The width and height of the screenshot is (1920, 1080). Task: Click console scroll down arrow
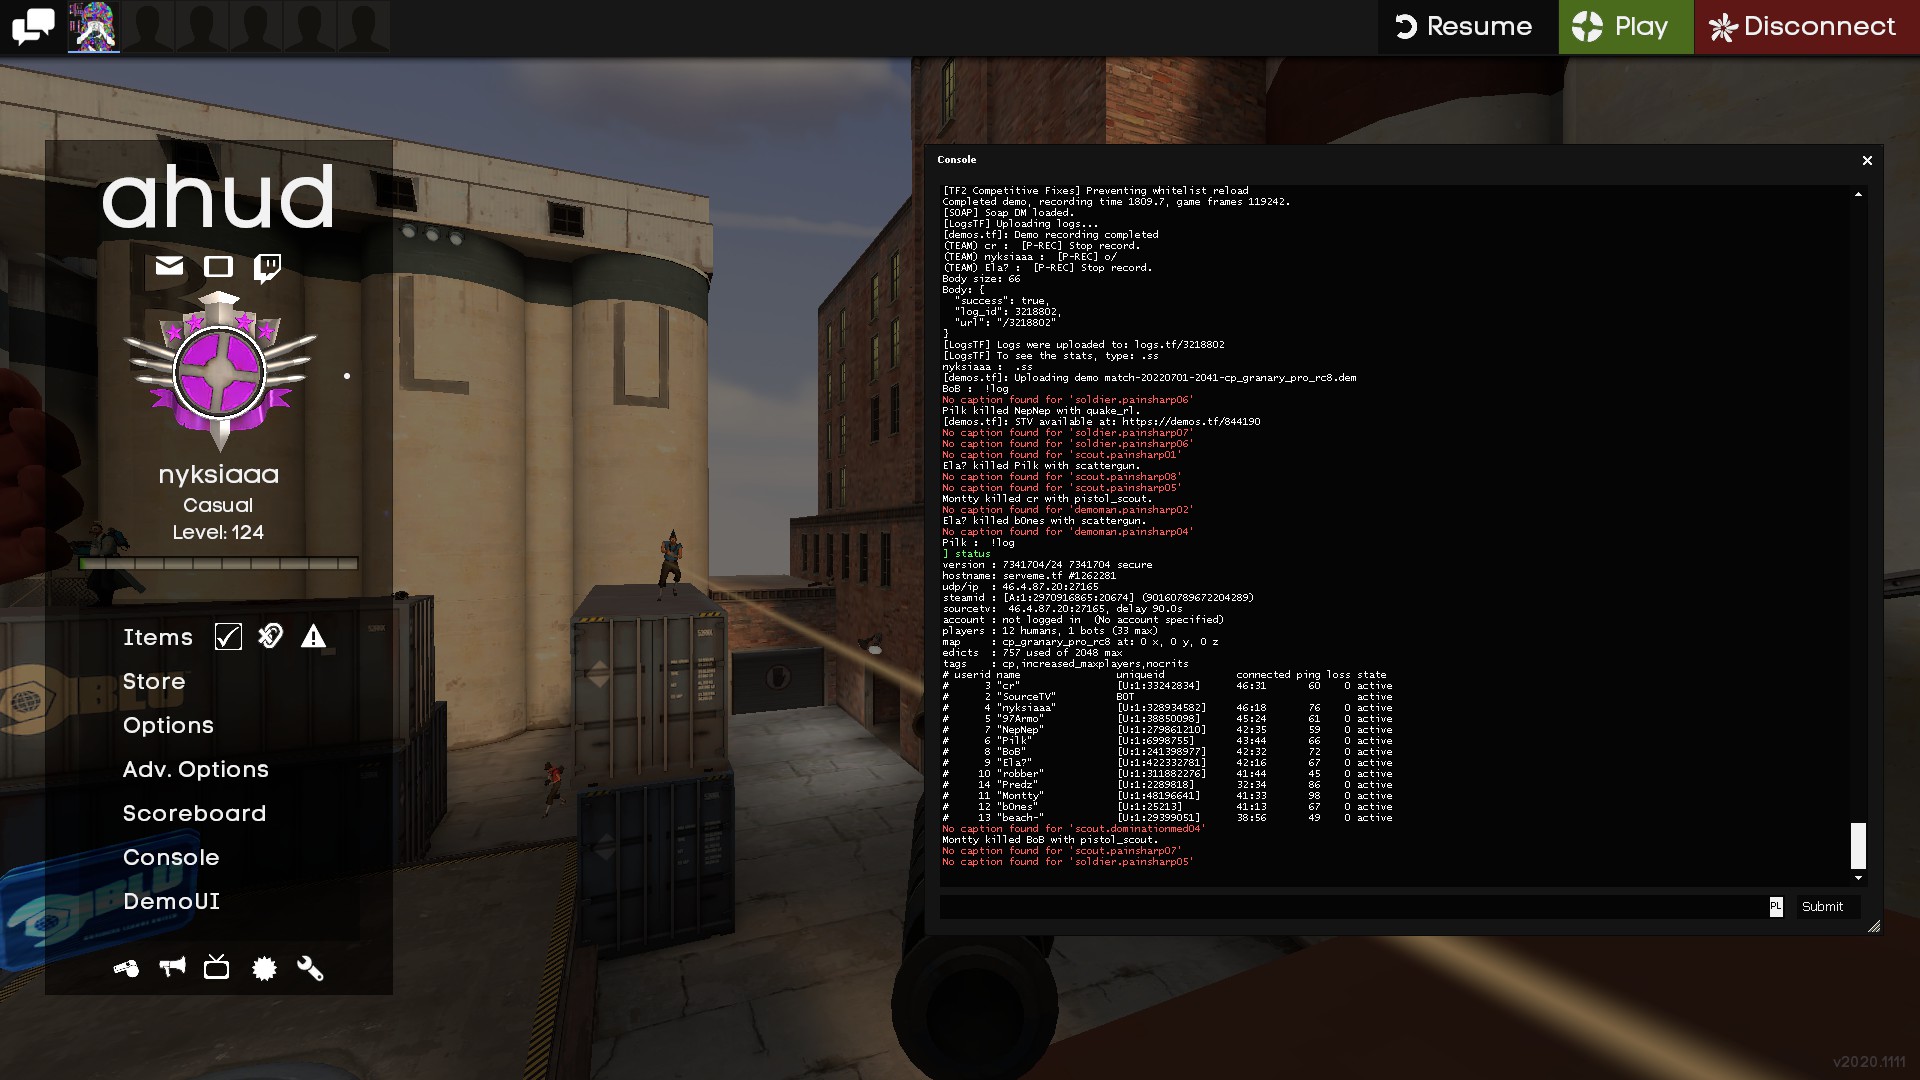click(x=1858, y=878)
